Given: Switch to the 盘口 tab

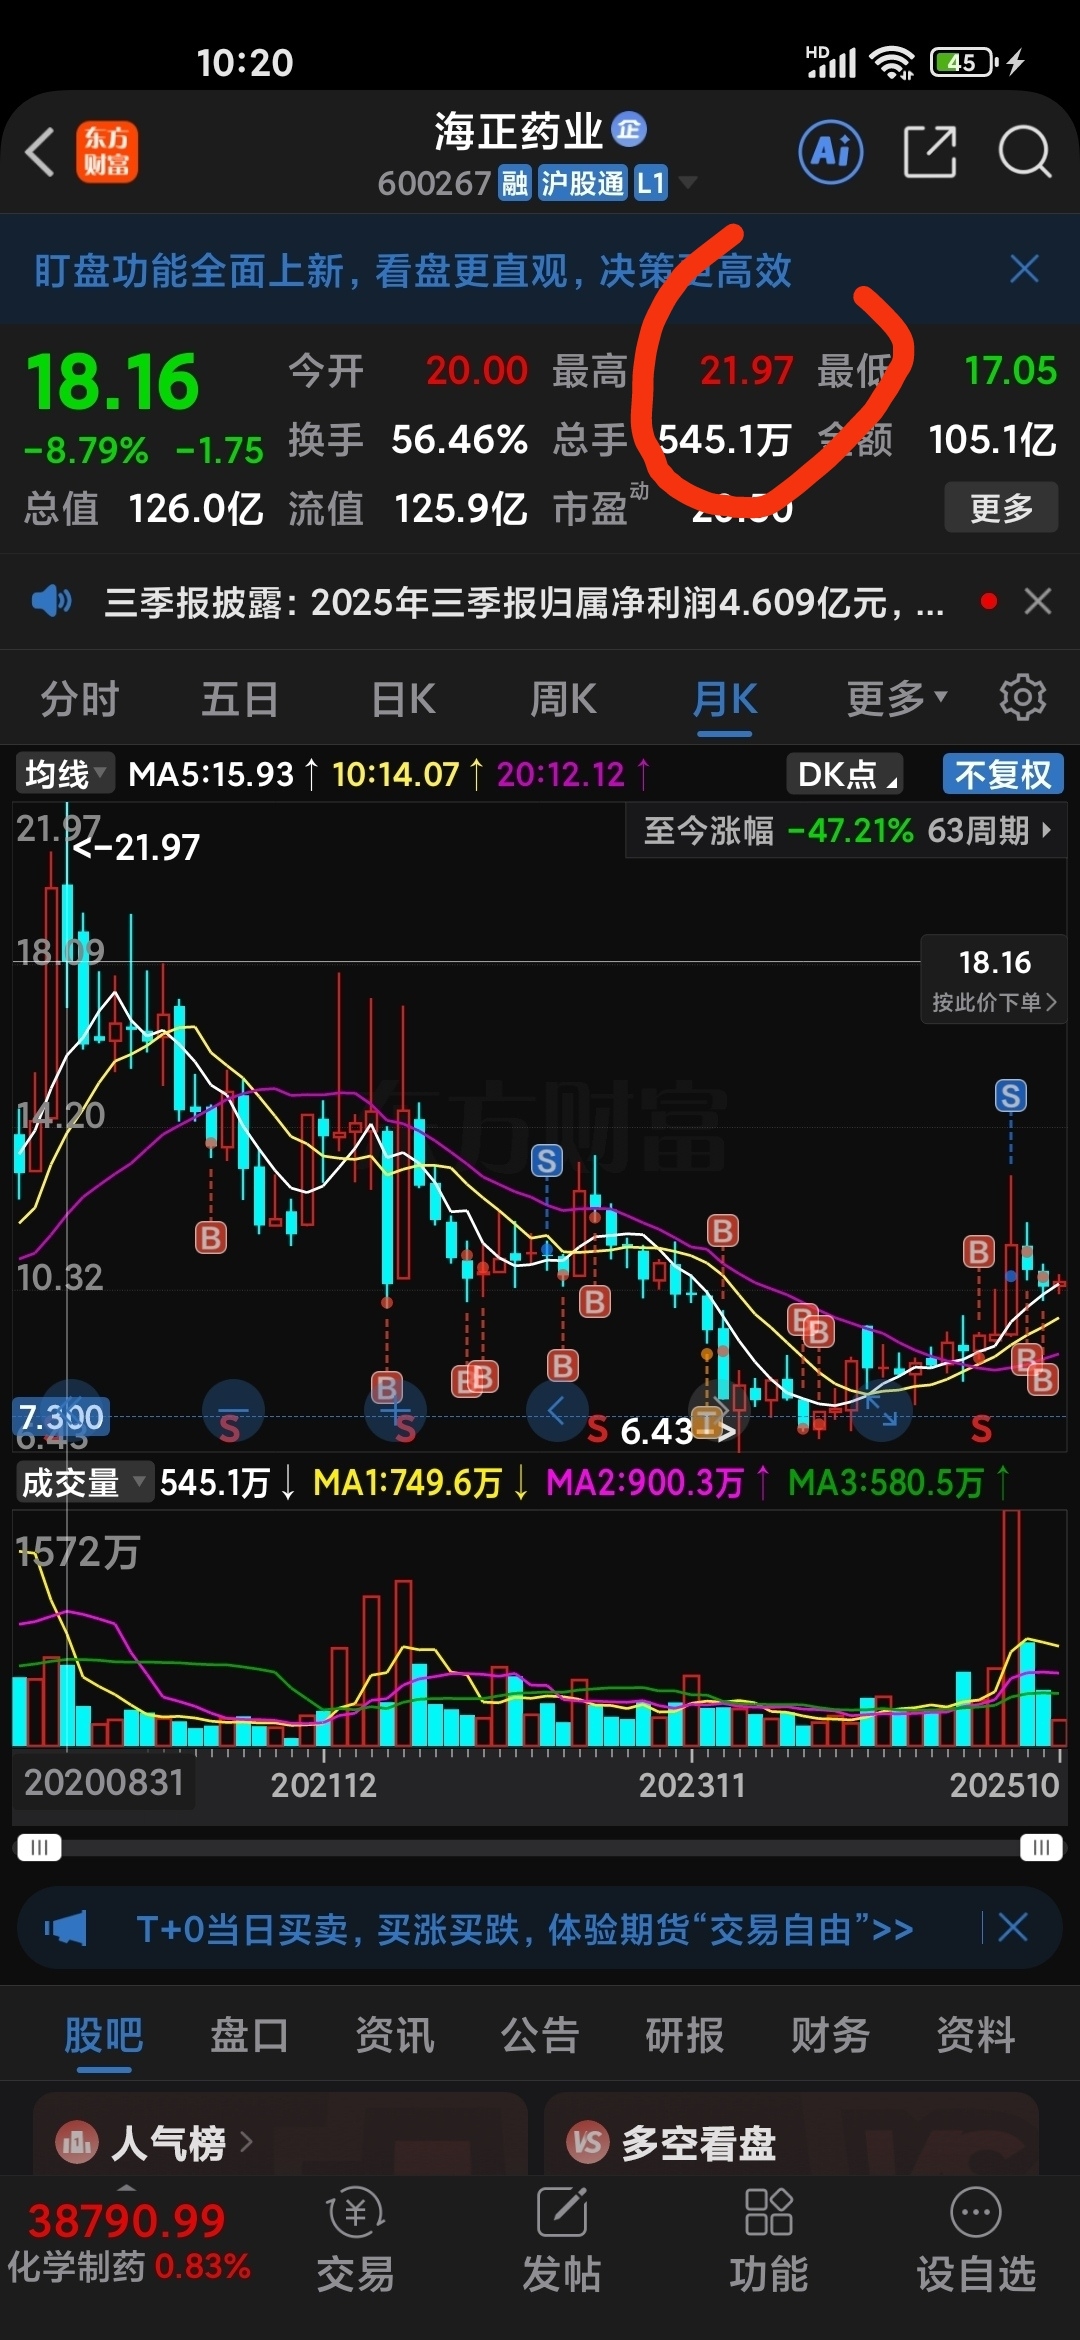Looking at the screenshot, I should (x=249, y=2035).
